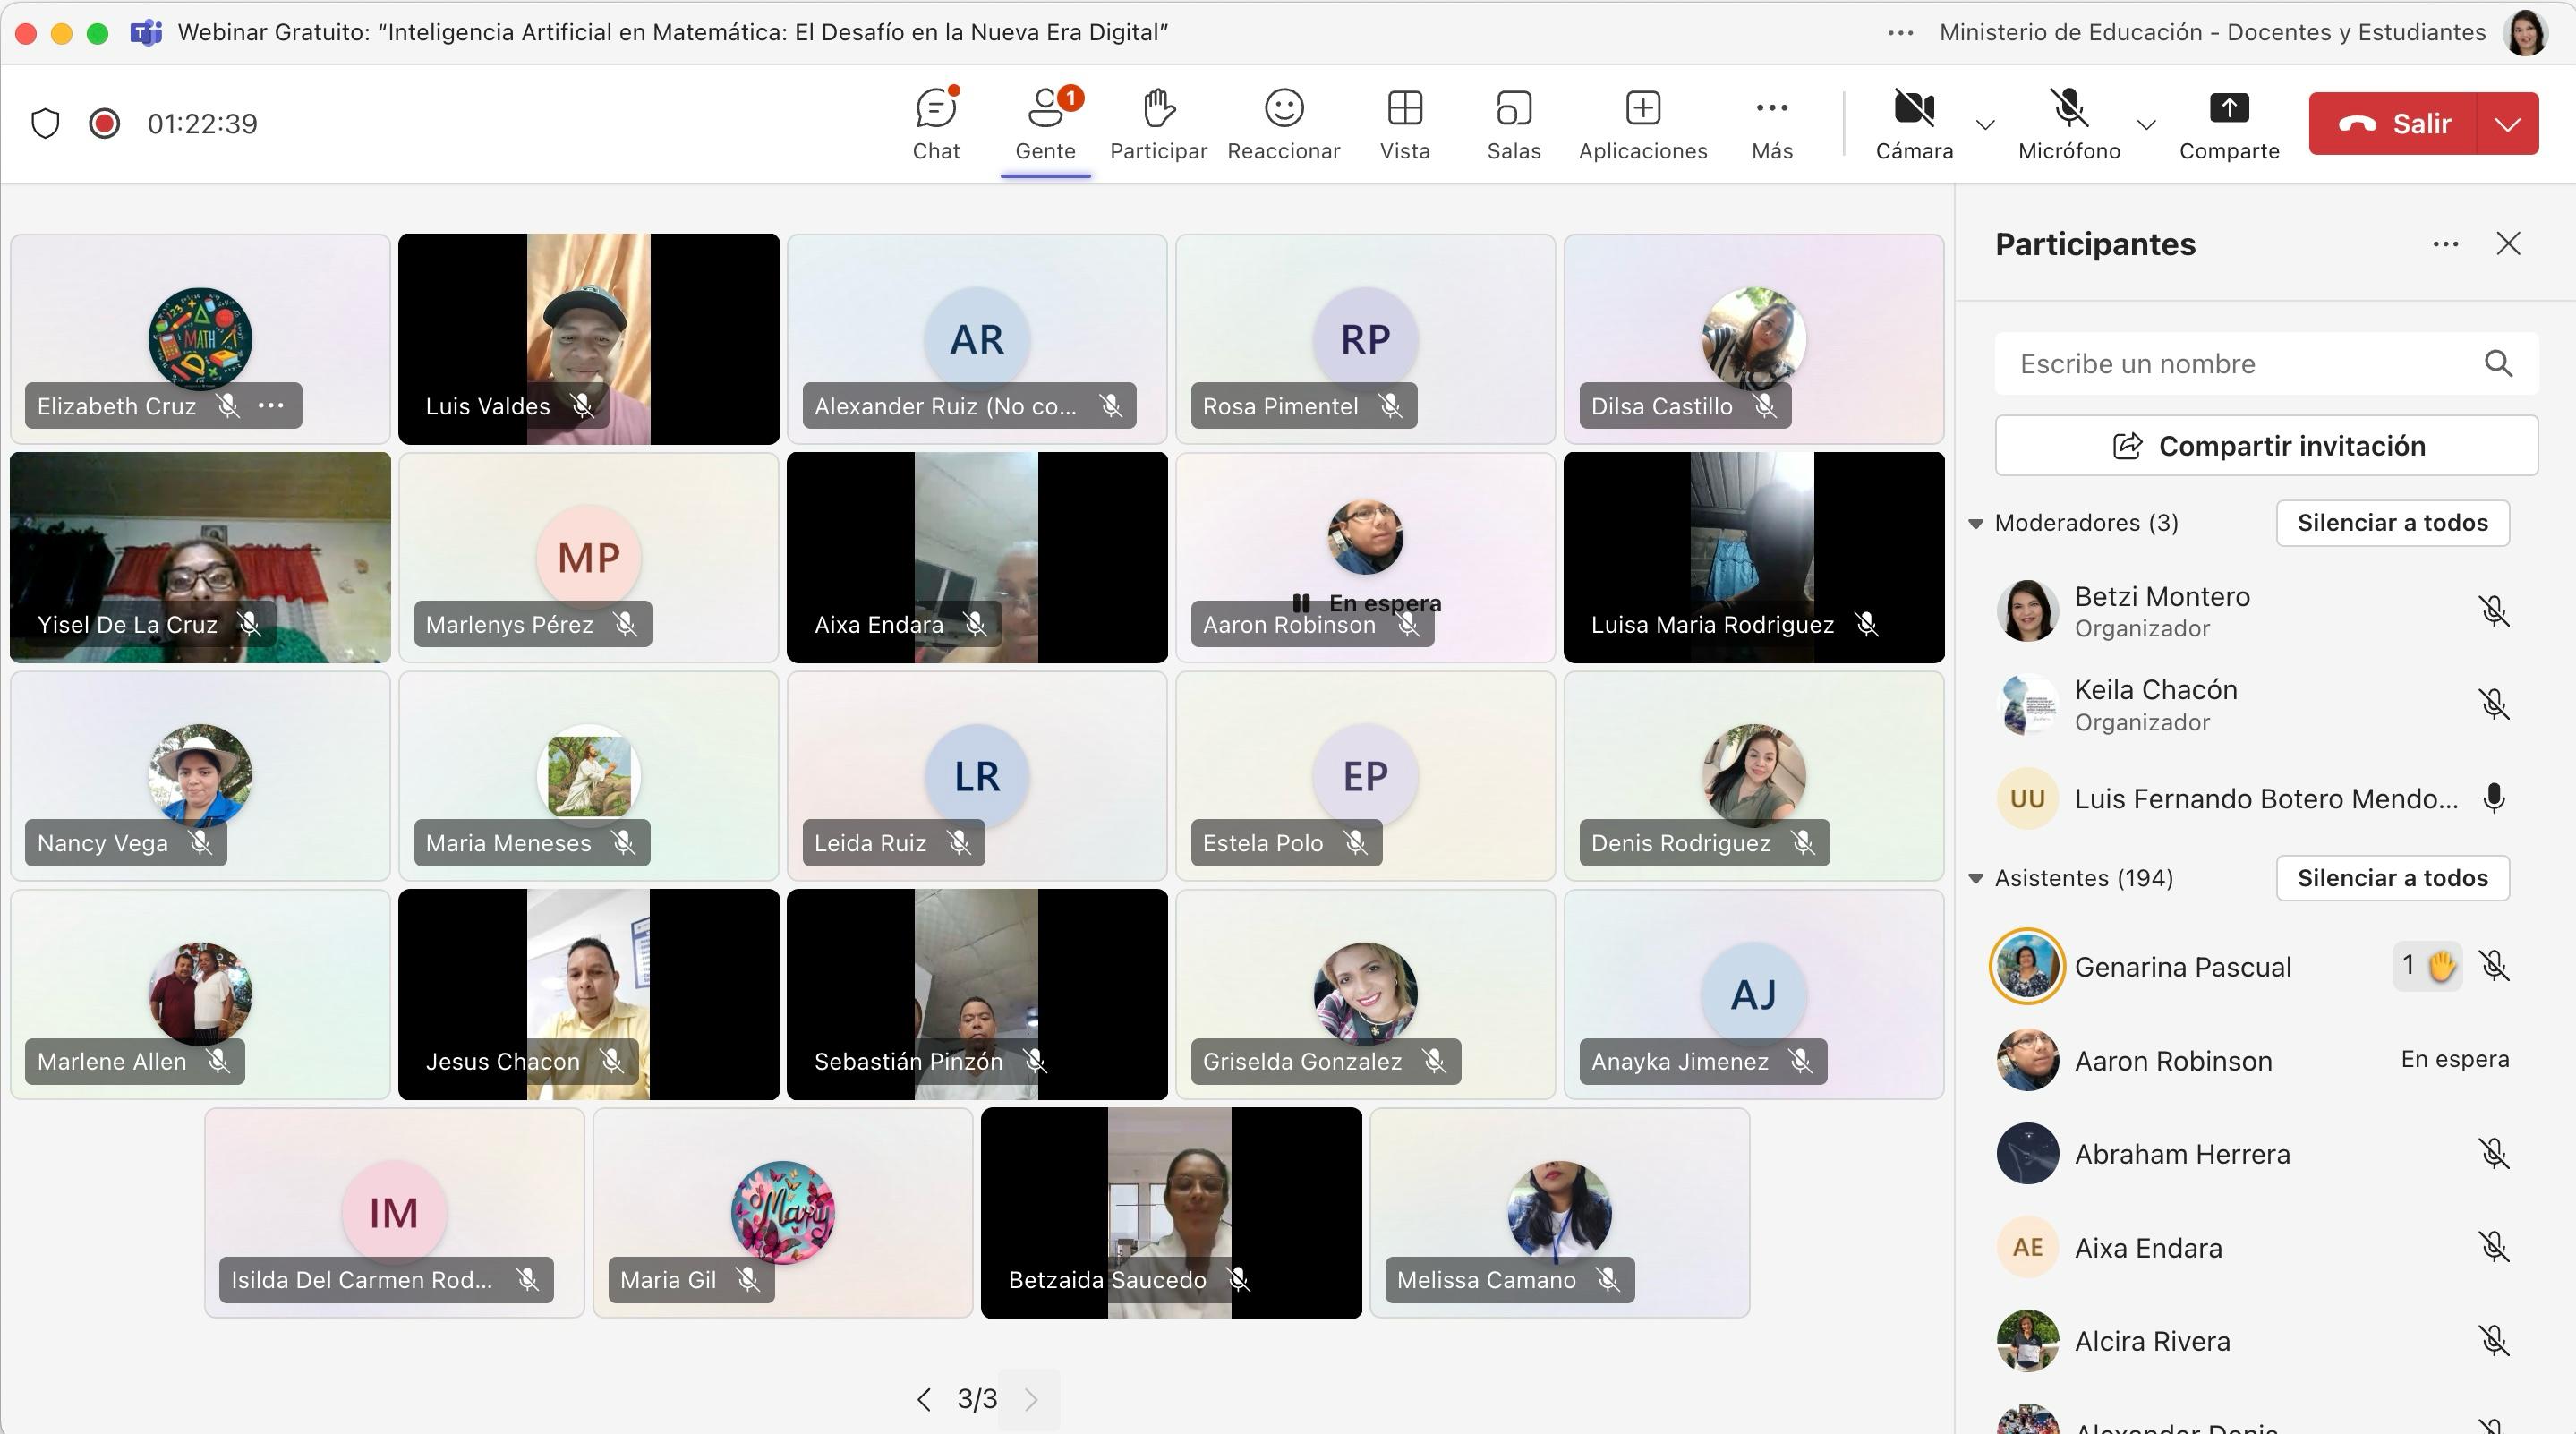Click the Escribe un nombre search field
This screenshot has height=1434, width=2576.
pos(2266,363)
